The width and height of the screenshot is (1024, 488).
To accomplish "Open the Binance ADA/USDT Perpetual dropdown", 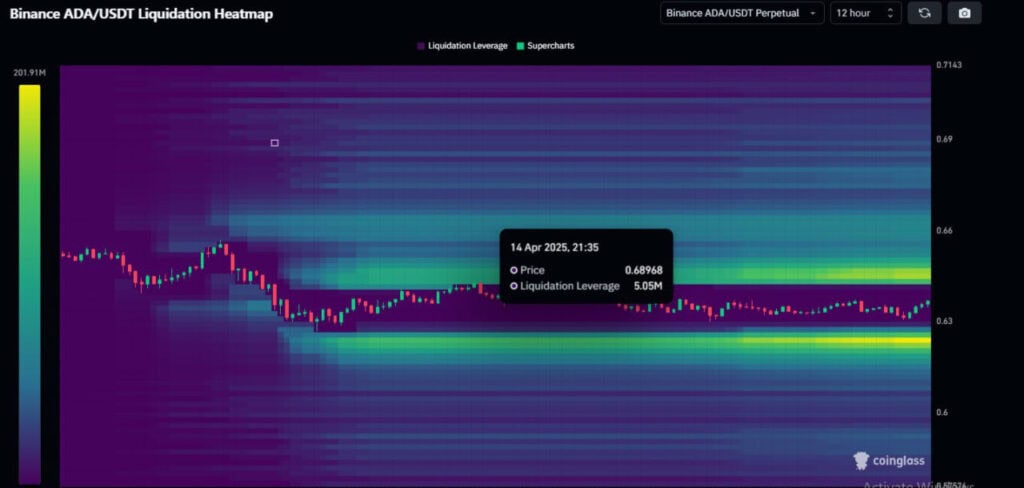I will pos(742,13).
